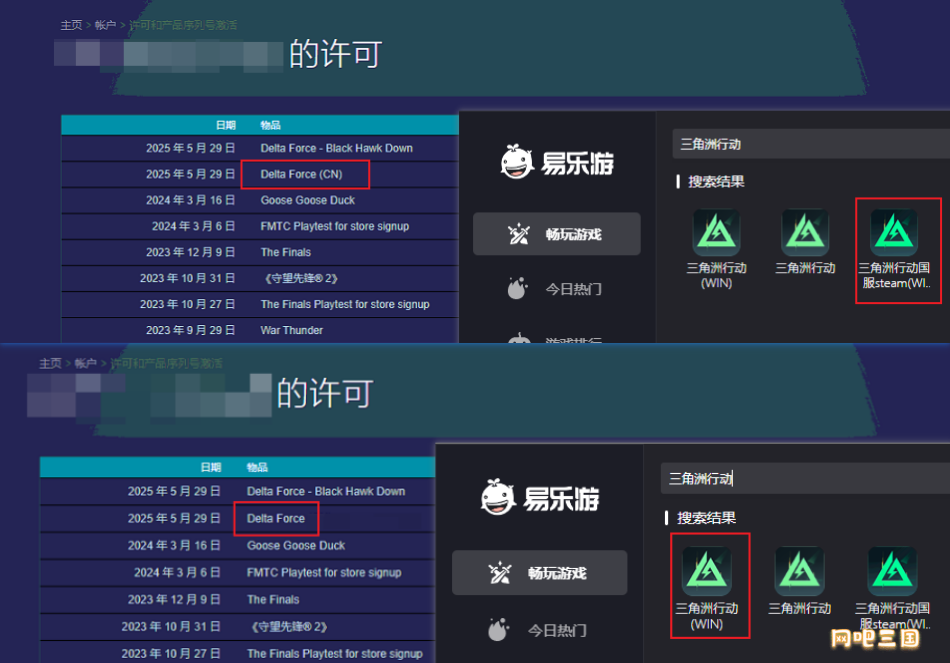The width and height of the screenshot is (950, 663).
Task: Select plain Delta Force entry in lower table
Action: (276, 518)
